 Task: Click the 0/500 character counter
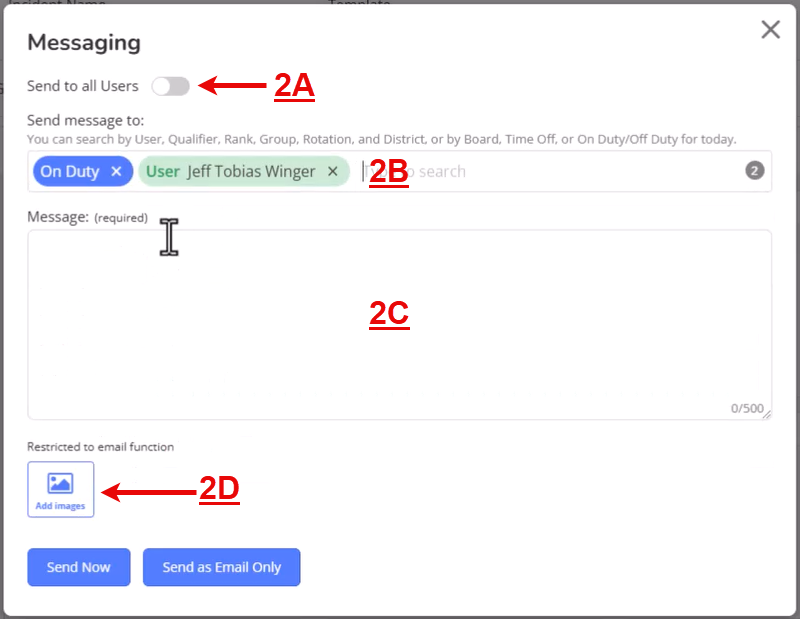[x=747, y=408]
